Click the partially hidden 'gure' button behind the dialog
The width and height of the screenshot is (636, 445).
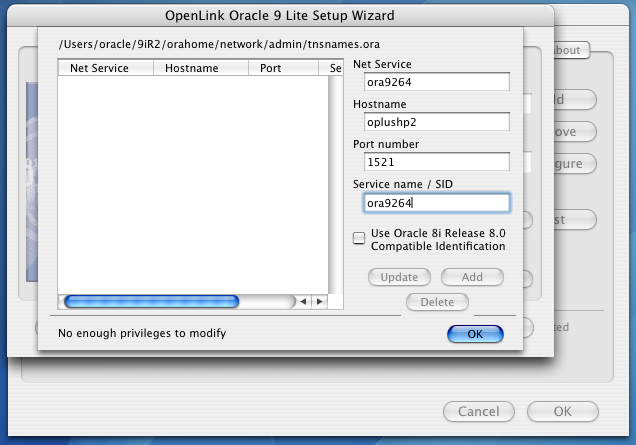pos(575,163)
